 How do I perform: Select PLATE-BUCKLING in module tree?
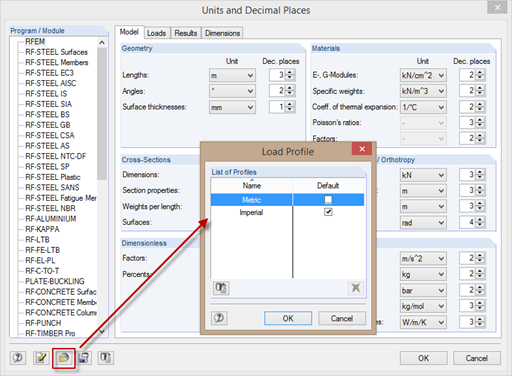click(x=55, y=281)
